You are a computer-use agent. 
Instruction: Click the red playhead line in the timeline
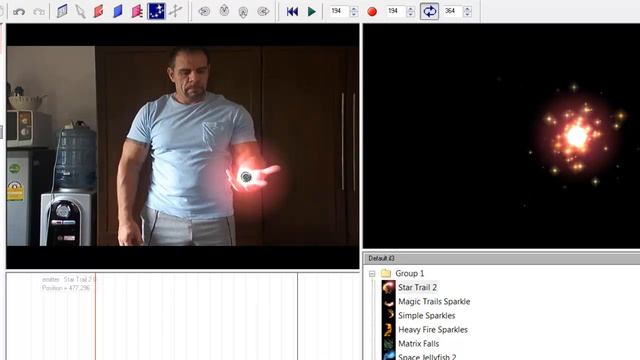[x=95, y=316]
